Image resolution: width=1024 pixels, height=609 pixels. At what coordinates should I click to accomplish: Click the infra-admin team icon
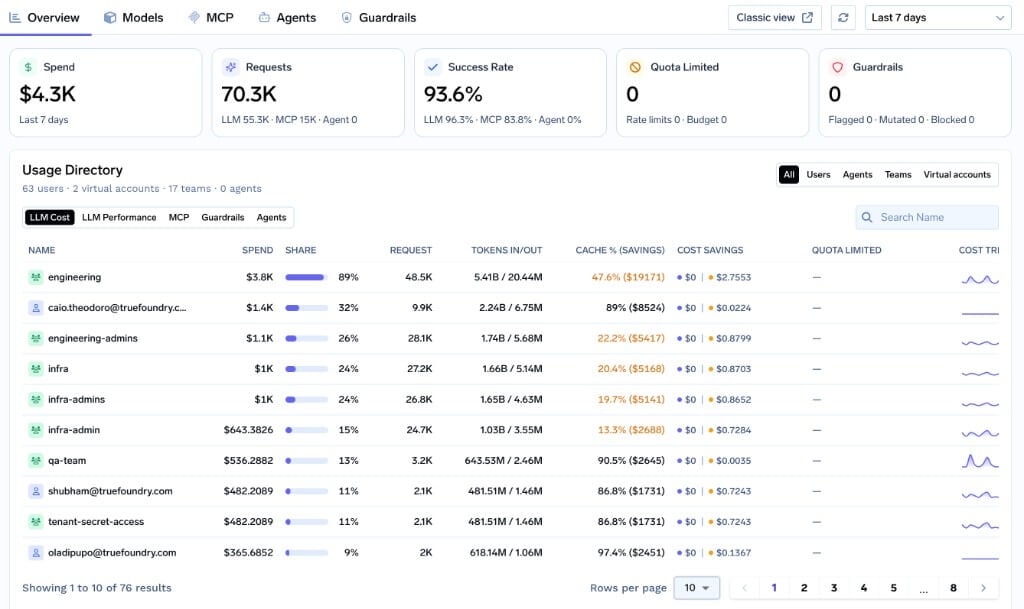[x=36, y=430]
